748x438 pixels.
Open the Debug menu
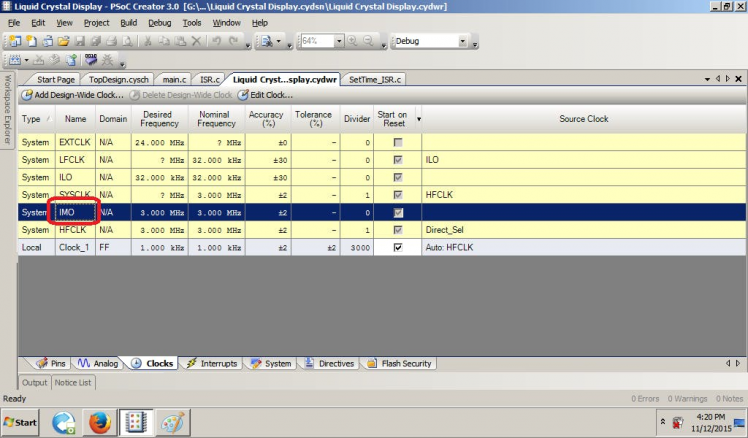click(x=160, y=23)
